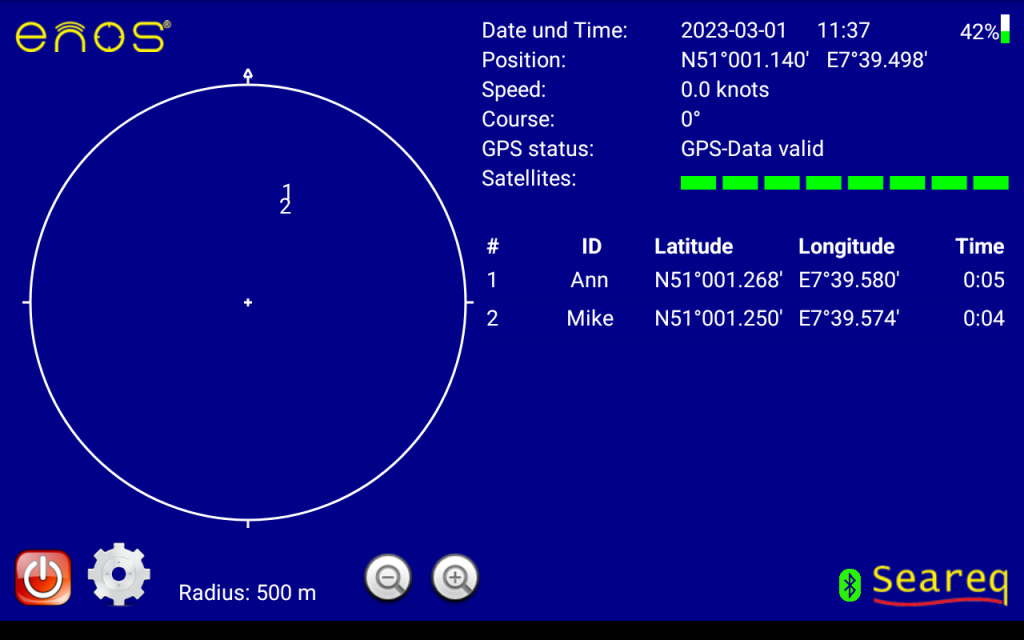Open settings via the gear icon
This screenshot has height=640, width=1024.
(x=119, y=576)
